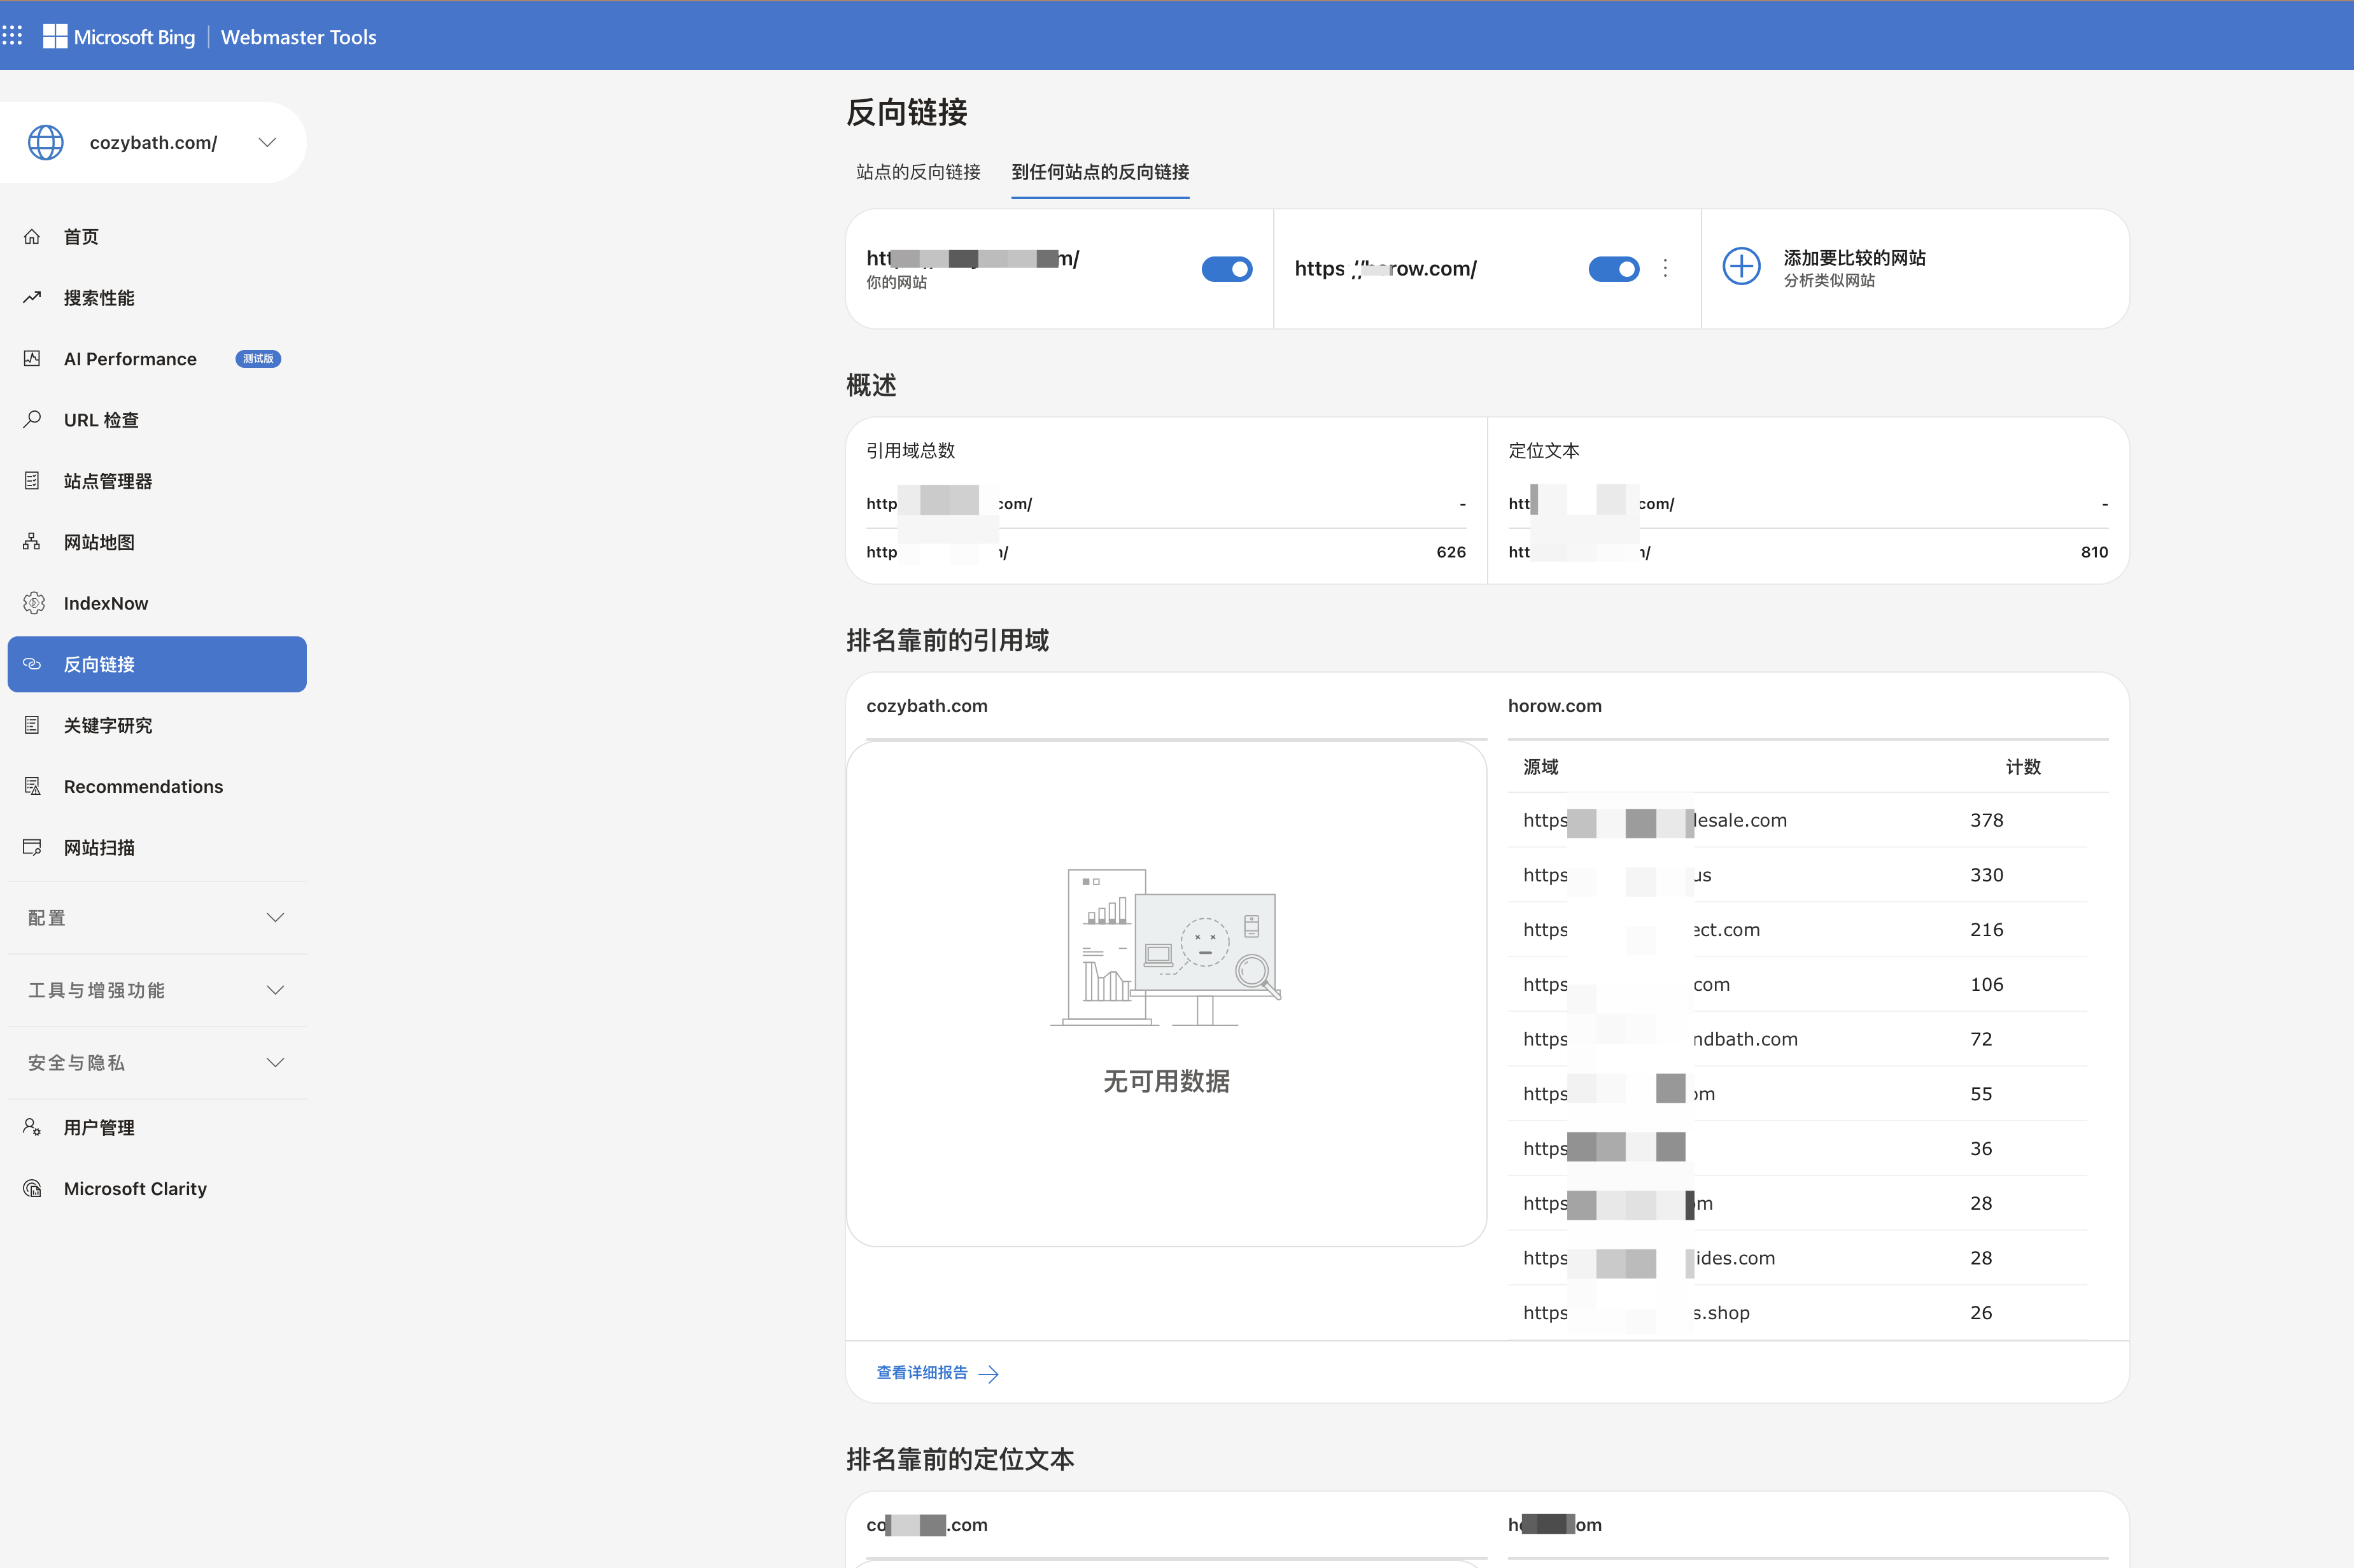Click the 源域 column header
Screen dimensions: 2354x1568
[1540, 766]
